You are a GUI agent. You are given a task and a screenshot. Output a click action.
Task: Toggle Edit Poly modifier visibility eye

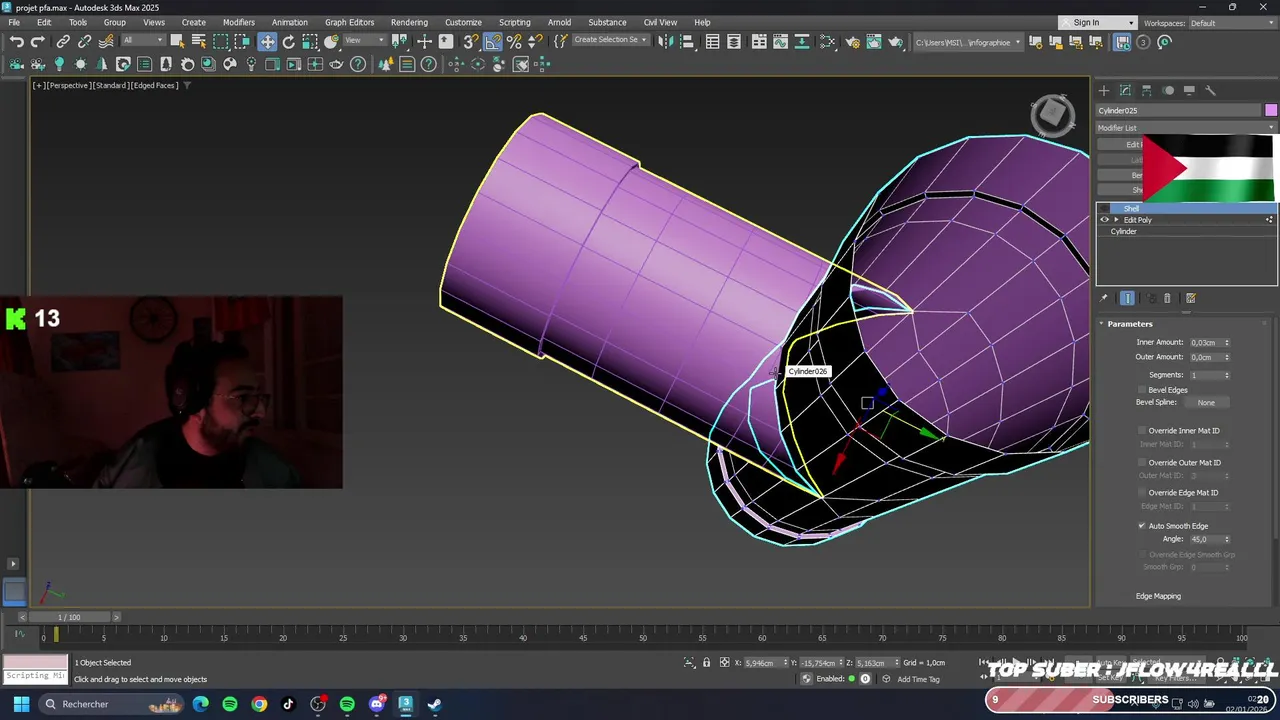(x=1105, y=220)
